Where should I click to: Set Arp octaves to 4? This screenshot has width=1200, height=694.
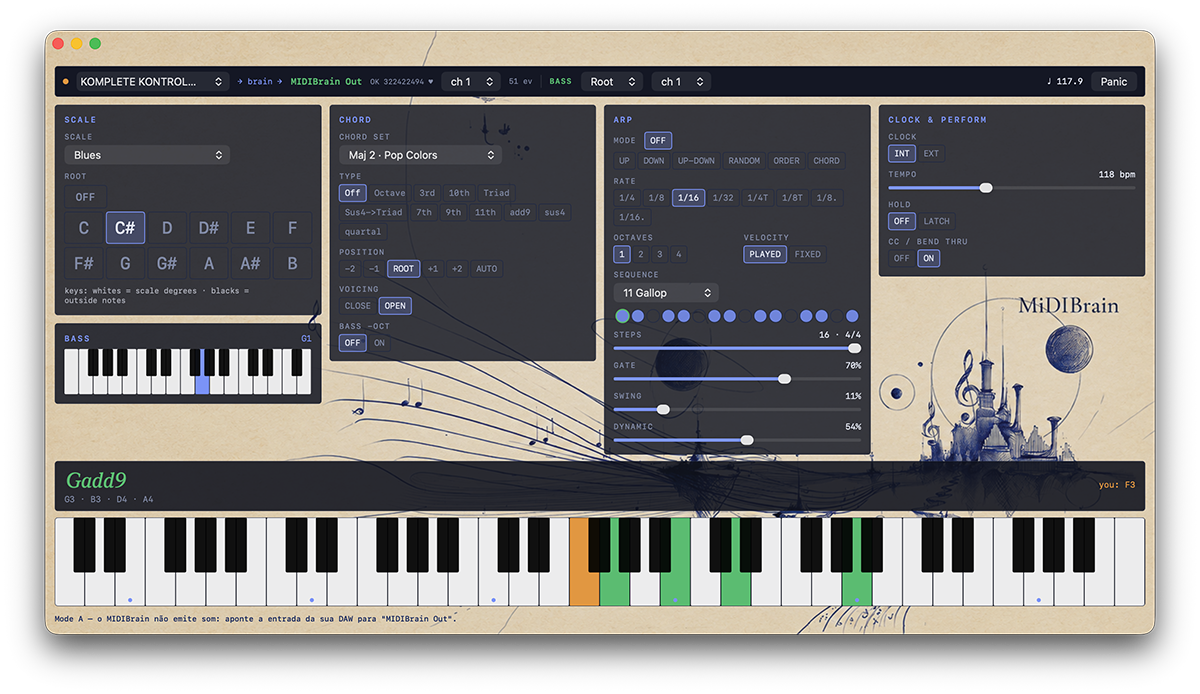pyautogui.click(x=679, y=254)
